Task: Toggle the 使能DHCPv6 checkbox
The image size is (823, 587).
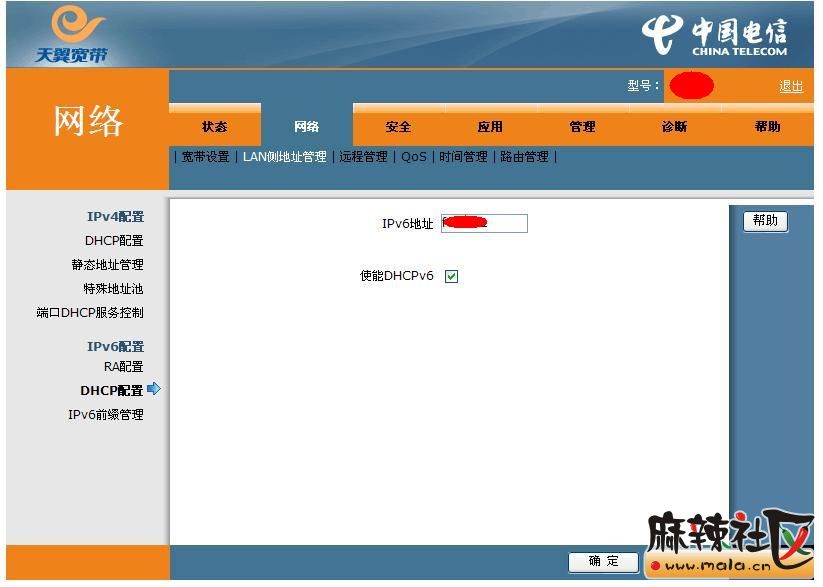Action: pos(451,277)
